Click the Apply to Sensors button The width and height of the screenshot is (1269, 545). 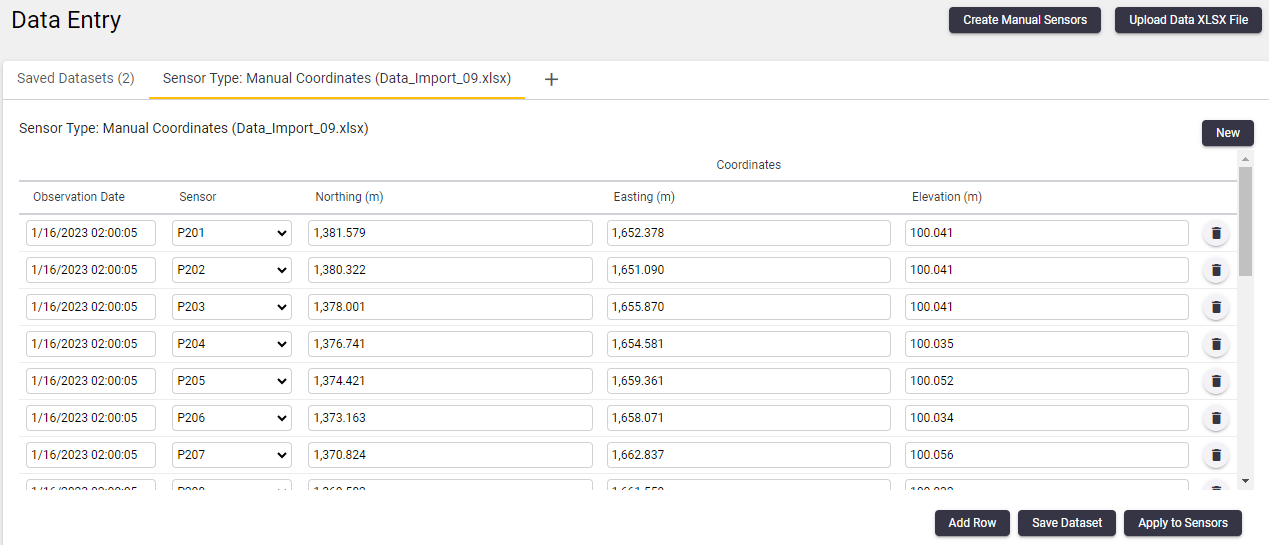click(x=1182, y=523)
